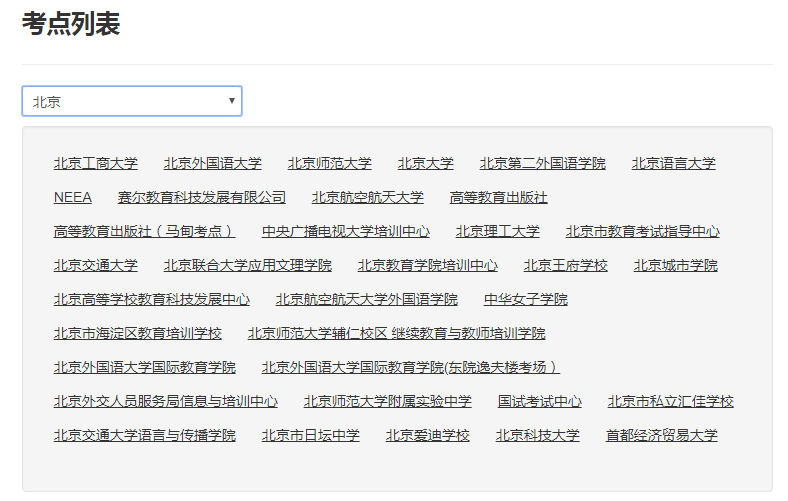
Task: Open the 北京工商大学 link
Action: (95, 163)
